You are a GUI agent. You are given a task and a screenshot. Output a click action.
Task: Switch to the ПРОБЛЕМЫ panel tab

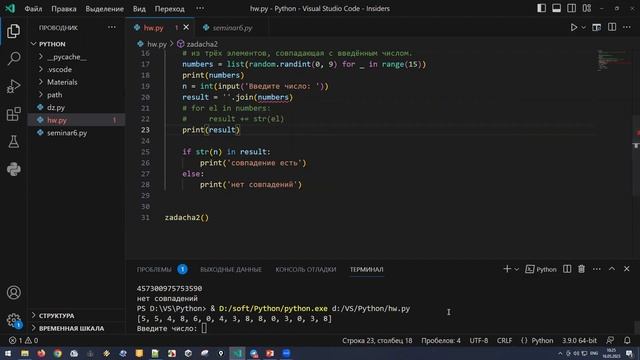(154, 269)
